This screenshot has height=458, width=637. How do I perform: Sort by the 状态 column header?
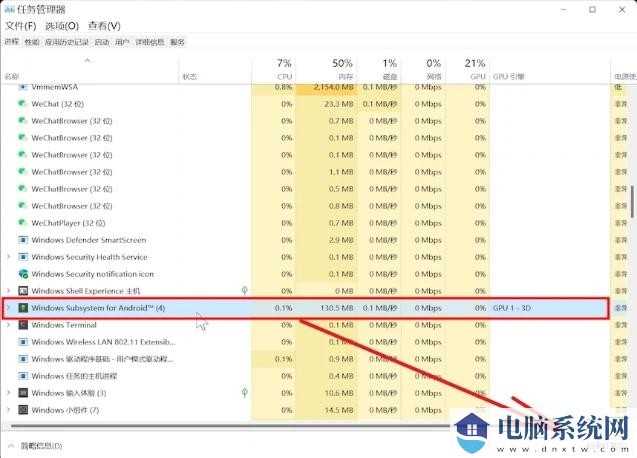click(x=215, y=69)
